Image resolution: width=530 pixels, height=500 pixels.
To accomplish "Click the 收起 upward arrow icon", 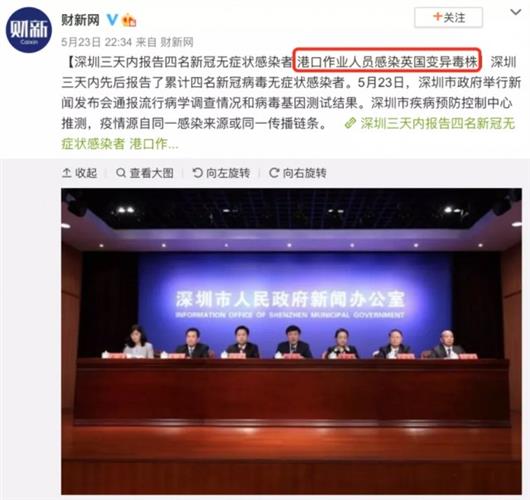I will point(67,173).
